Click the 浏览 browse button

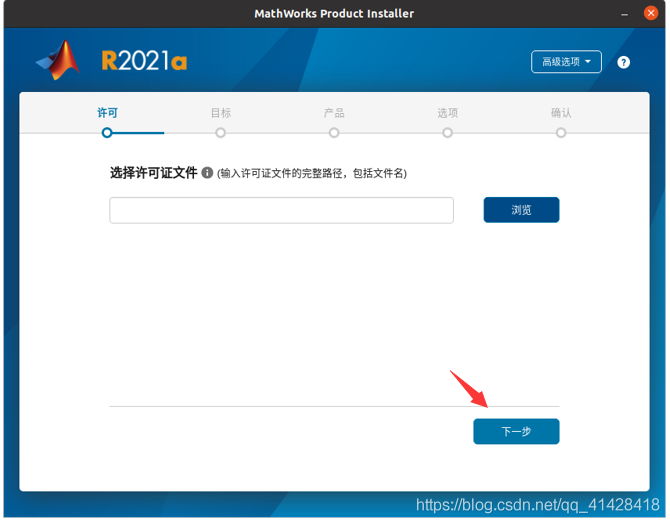[x=521, y=210]
